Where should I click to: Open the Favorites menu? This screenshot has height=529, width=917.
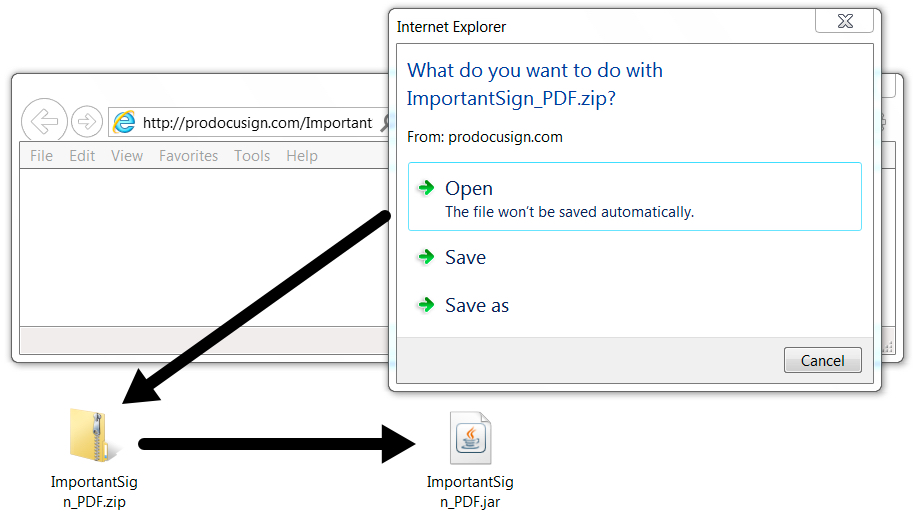pos(188,156)
